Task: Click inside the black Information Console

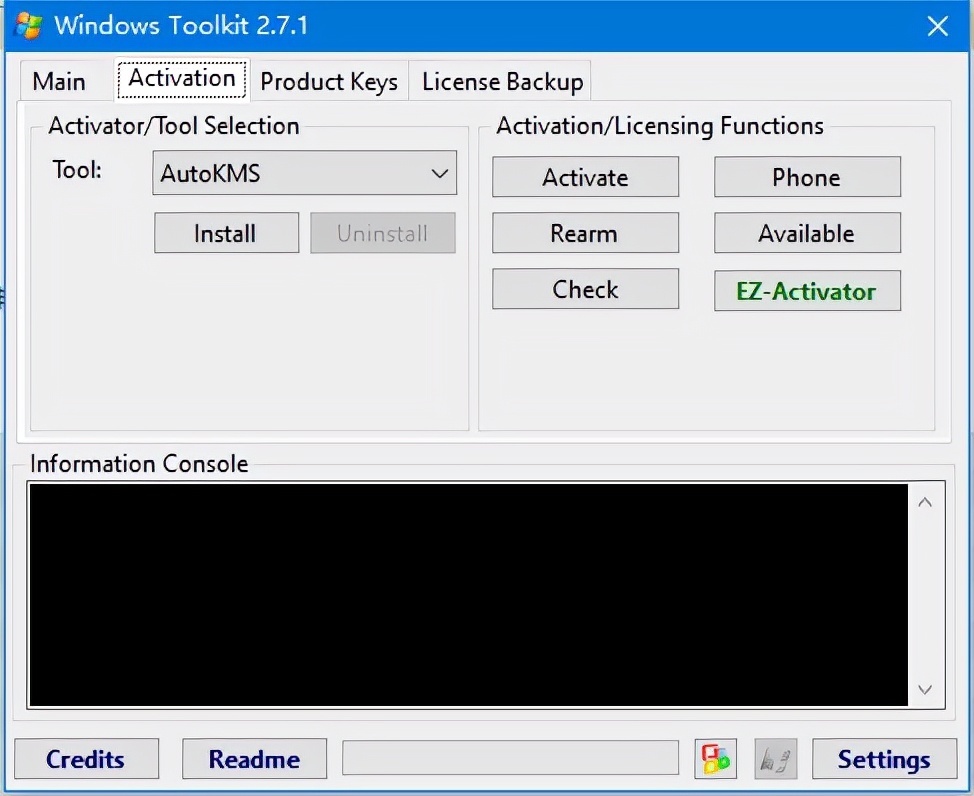Action: [x=468, y=595]
